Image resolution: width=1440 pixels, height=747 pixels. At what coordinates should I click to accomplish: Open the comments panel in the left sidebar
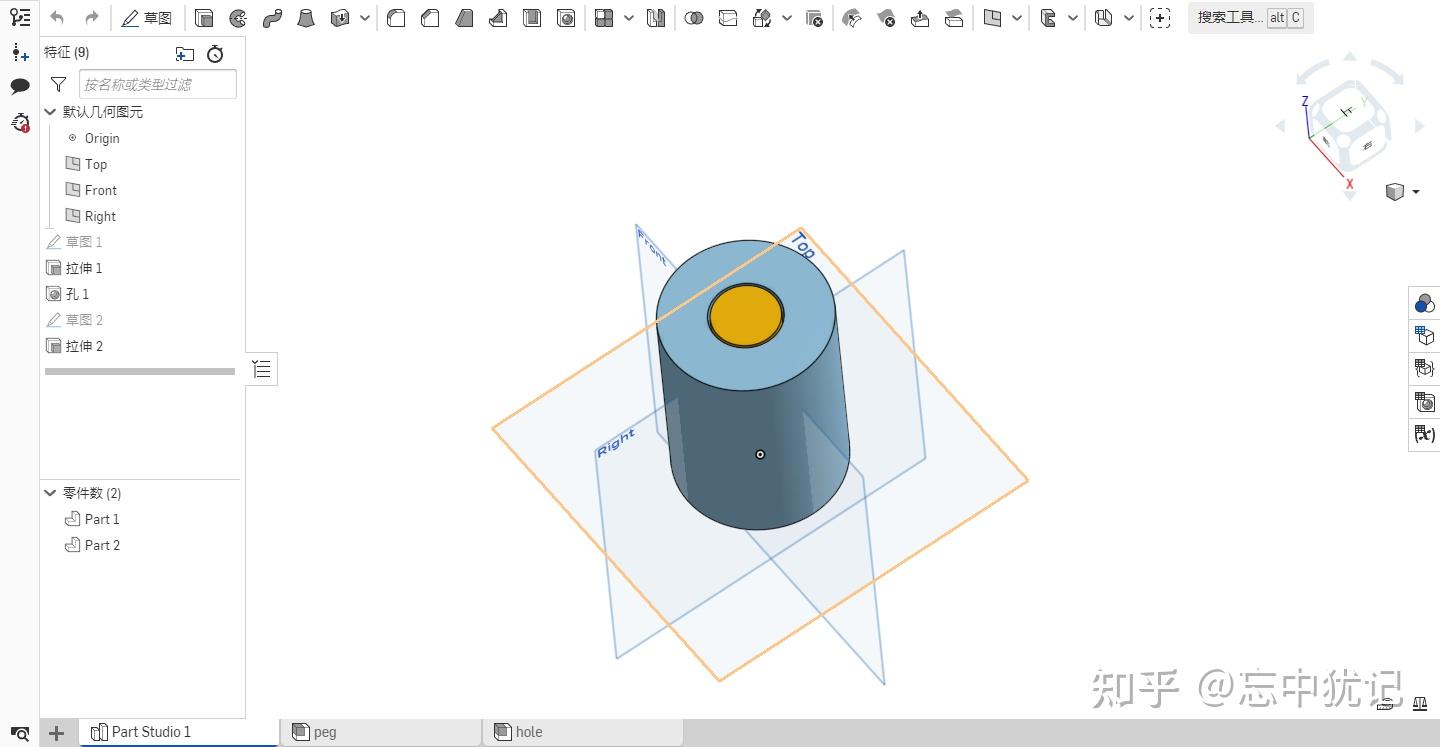pos(20,87)
